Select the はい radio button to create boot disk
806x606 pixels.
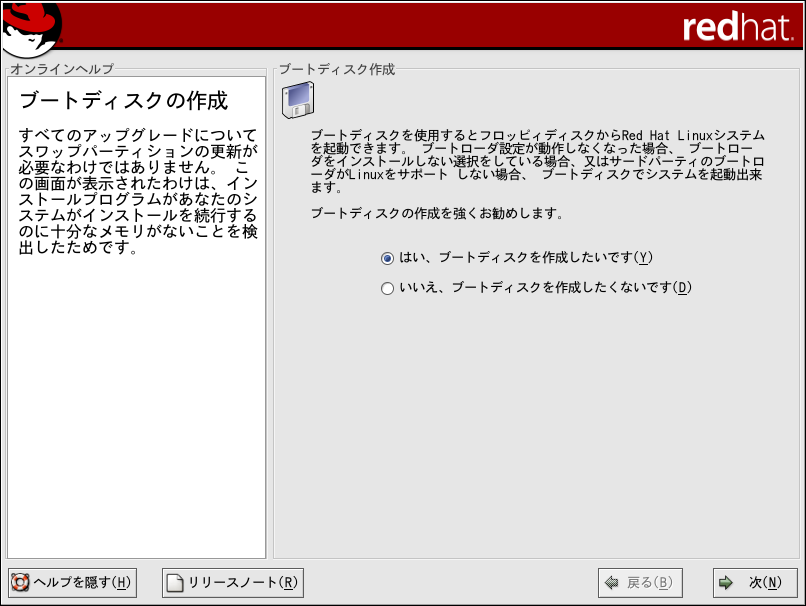(388, 258)
